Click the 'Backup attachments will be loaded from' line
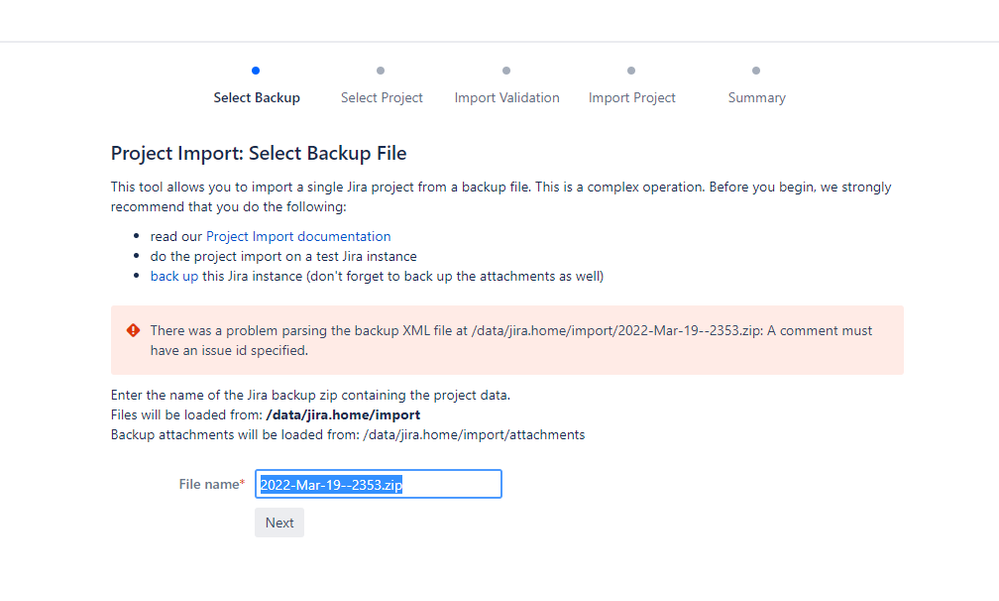 coord(348,435)
